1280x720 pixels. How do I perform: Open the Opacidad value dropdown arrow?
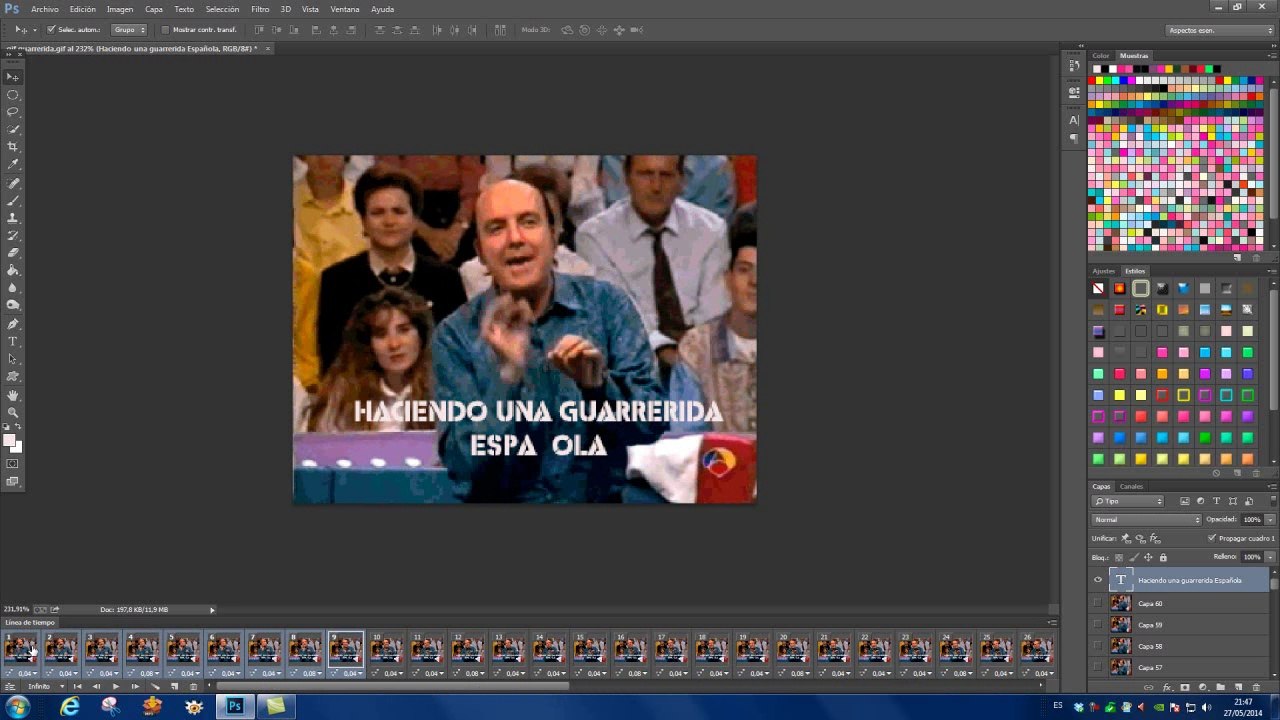pos(1270,520)
